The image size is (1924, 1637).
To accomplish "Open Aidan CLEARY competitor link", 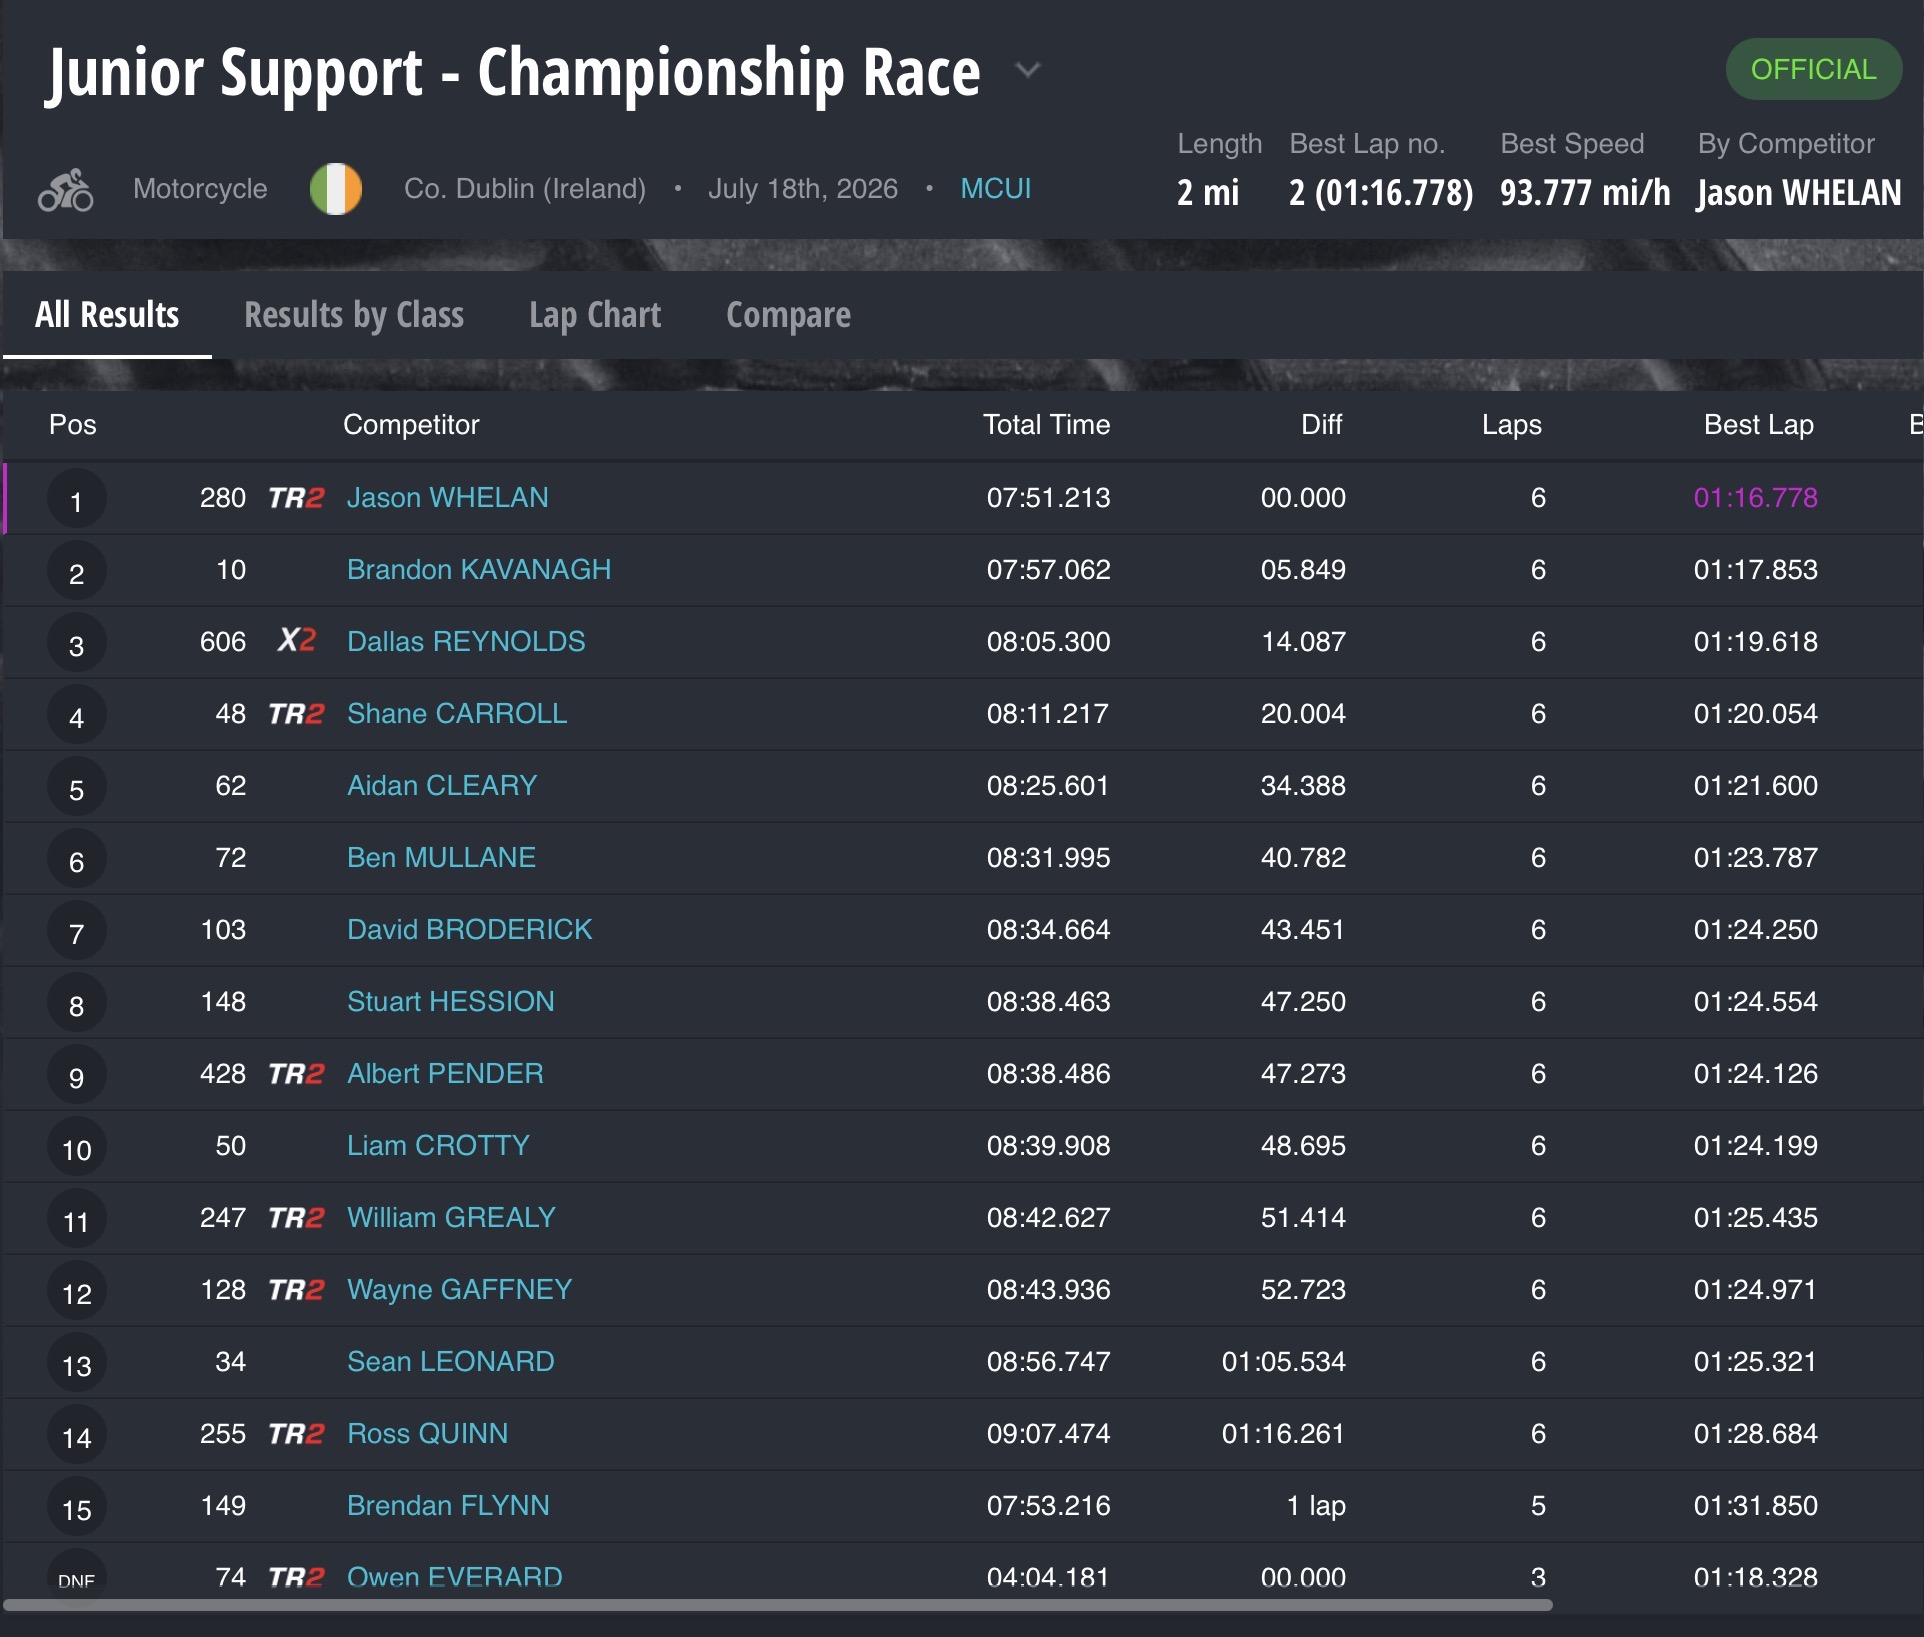I will click(442, 786).
